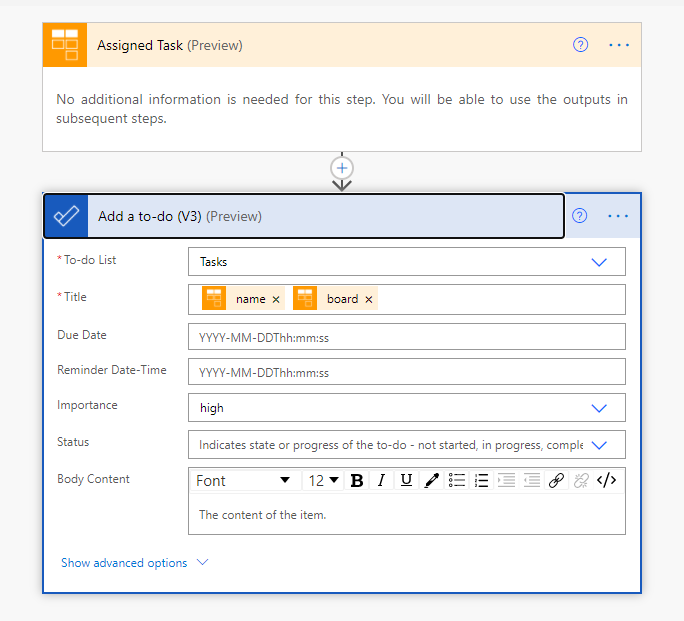
Task: Open the text highlight color pen tool
Action: [431, 481]
